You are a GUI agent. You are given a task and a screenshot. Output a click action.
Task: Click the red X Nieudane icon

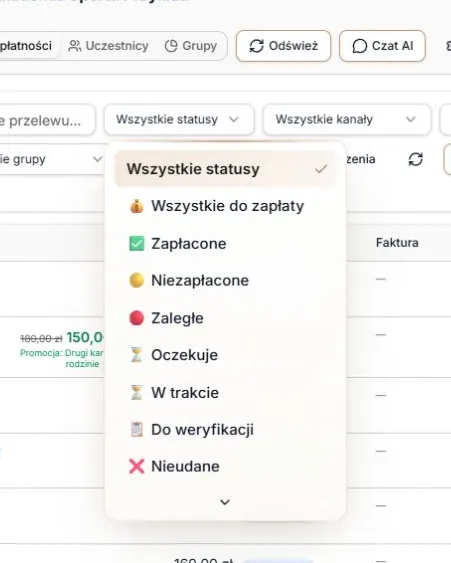(x=136, y=466)
